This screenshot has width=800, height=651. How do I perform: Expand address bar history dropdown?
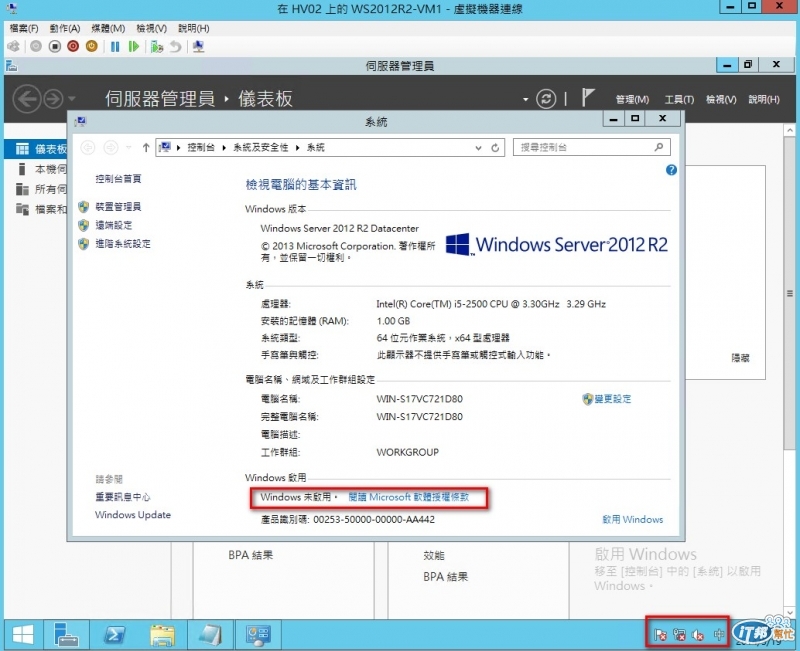478,147
